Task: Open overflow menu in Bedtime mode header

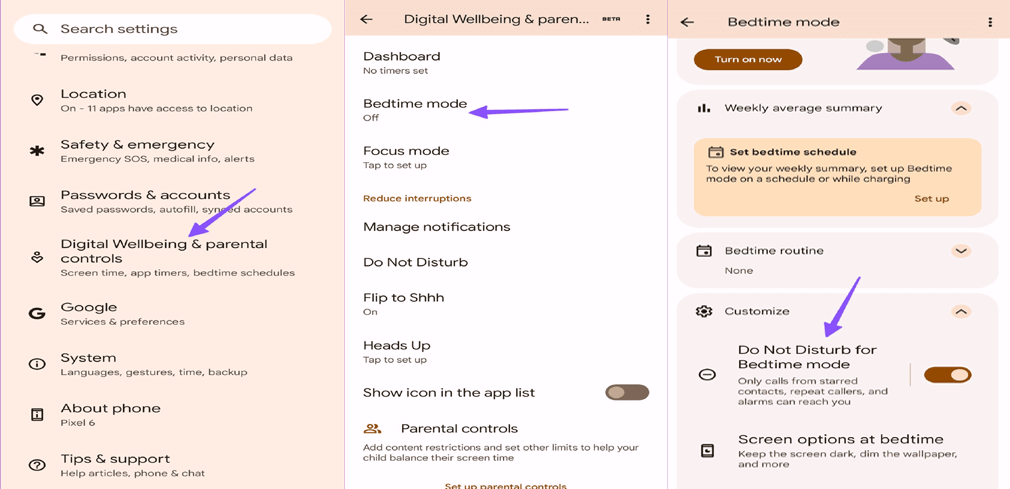Action: [991, 22]
